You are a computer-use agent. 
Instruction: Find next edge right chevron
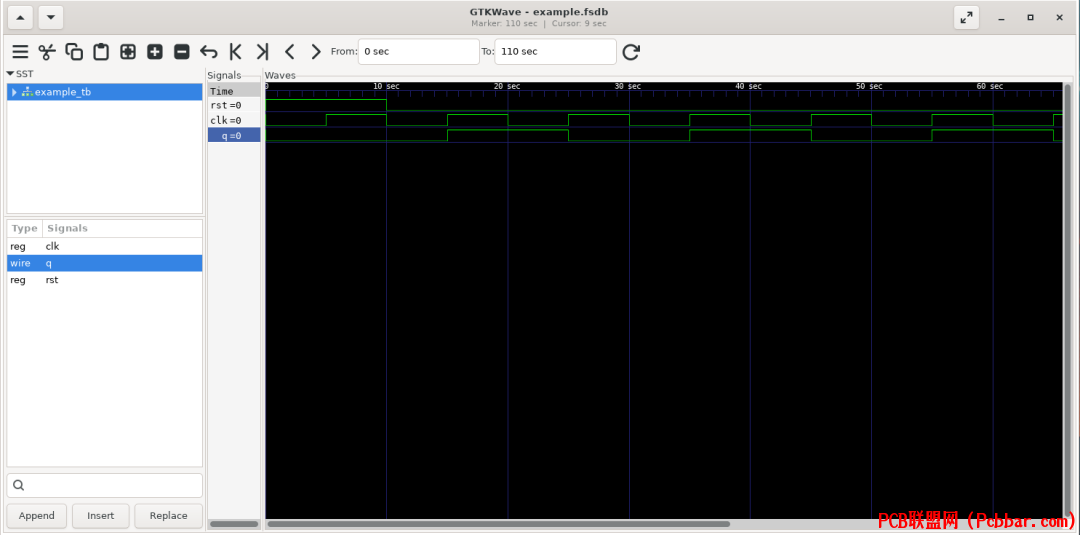[316, 52]
